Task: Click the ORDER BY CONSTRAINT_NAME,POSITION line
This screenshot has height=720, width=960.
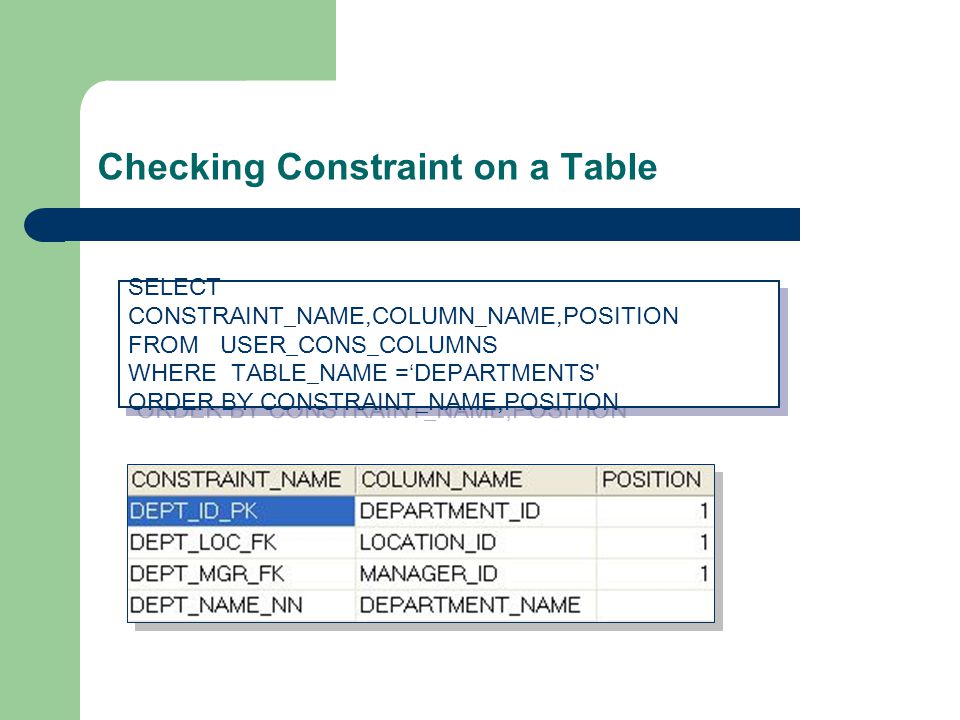Action: 373,402
